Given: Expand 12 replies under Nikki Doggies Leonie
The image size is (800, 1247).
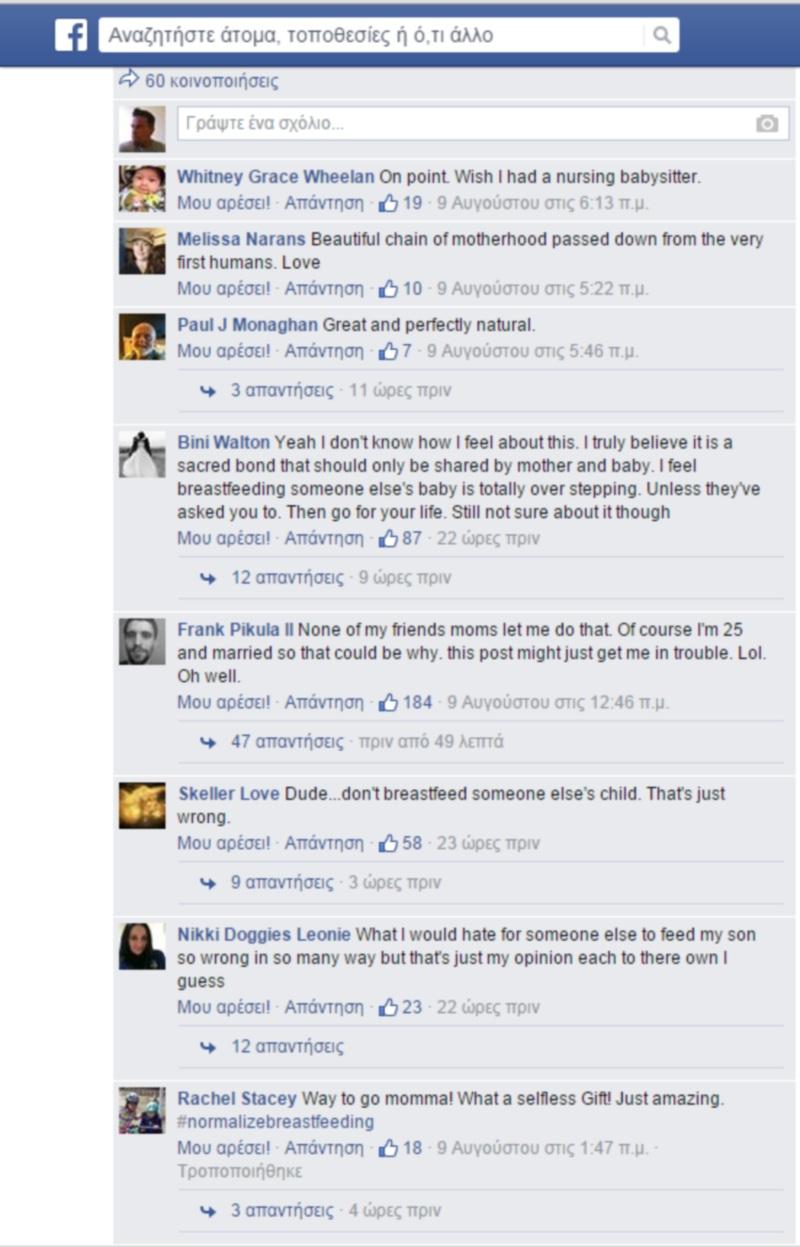Looking at the screenshot, I should tap(287, 1046).
